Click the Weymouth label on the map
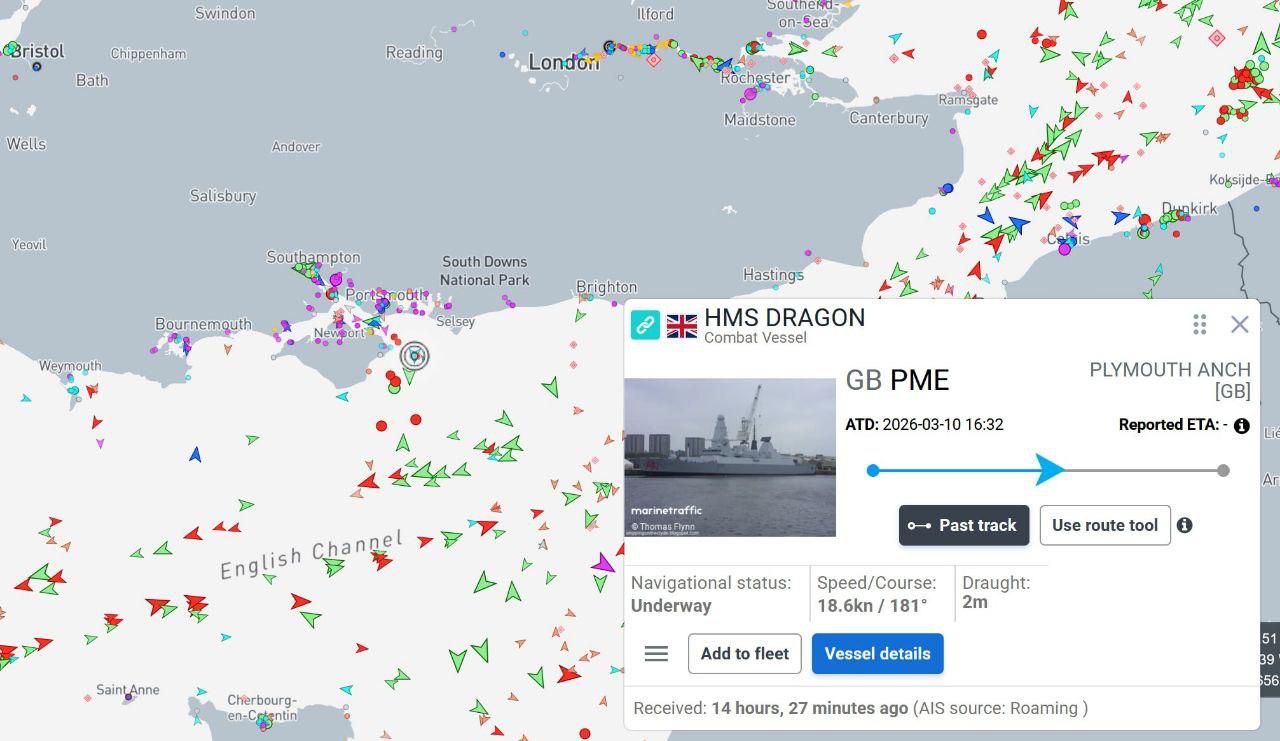1280x741 pixels. tap(70, 367)
